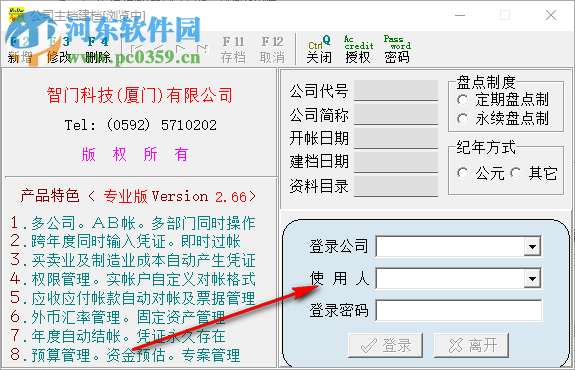
Task: Click the company name 智门科技(厦门)有限公司 text
Action: click(x=140, y=95)
